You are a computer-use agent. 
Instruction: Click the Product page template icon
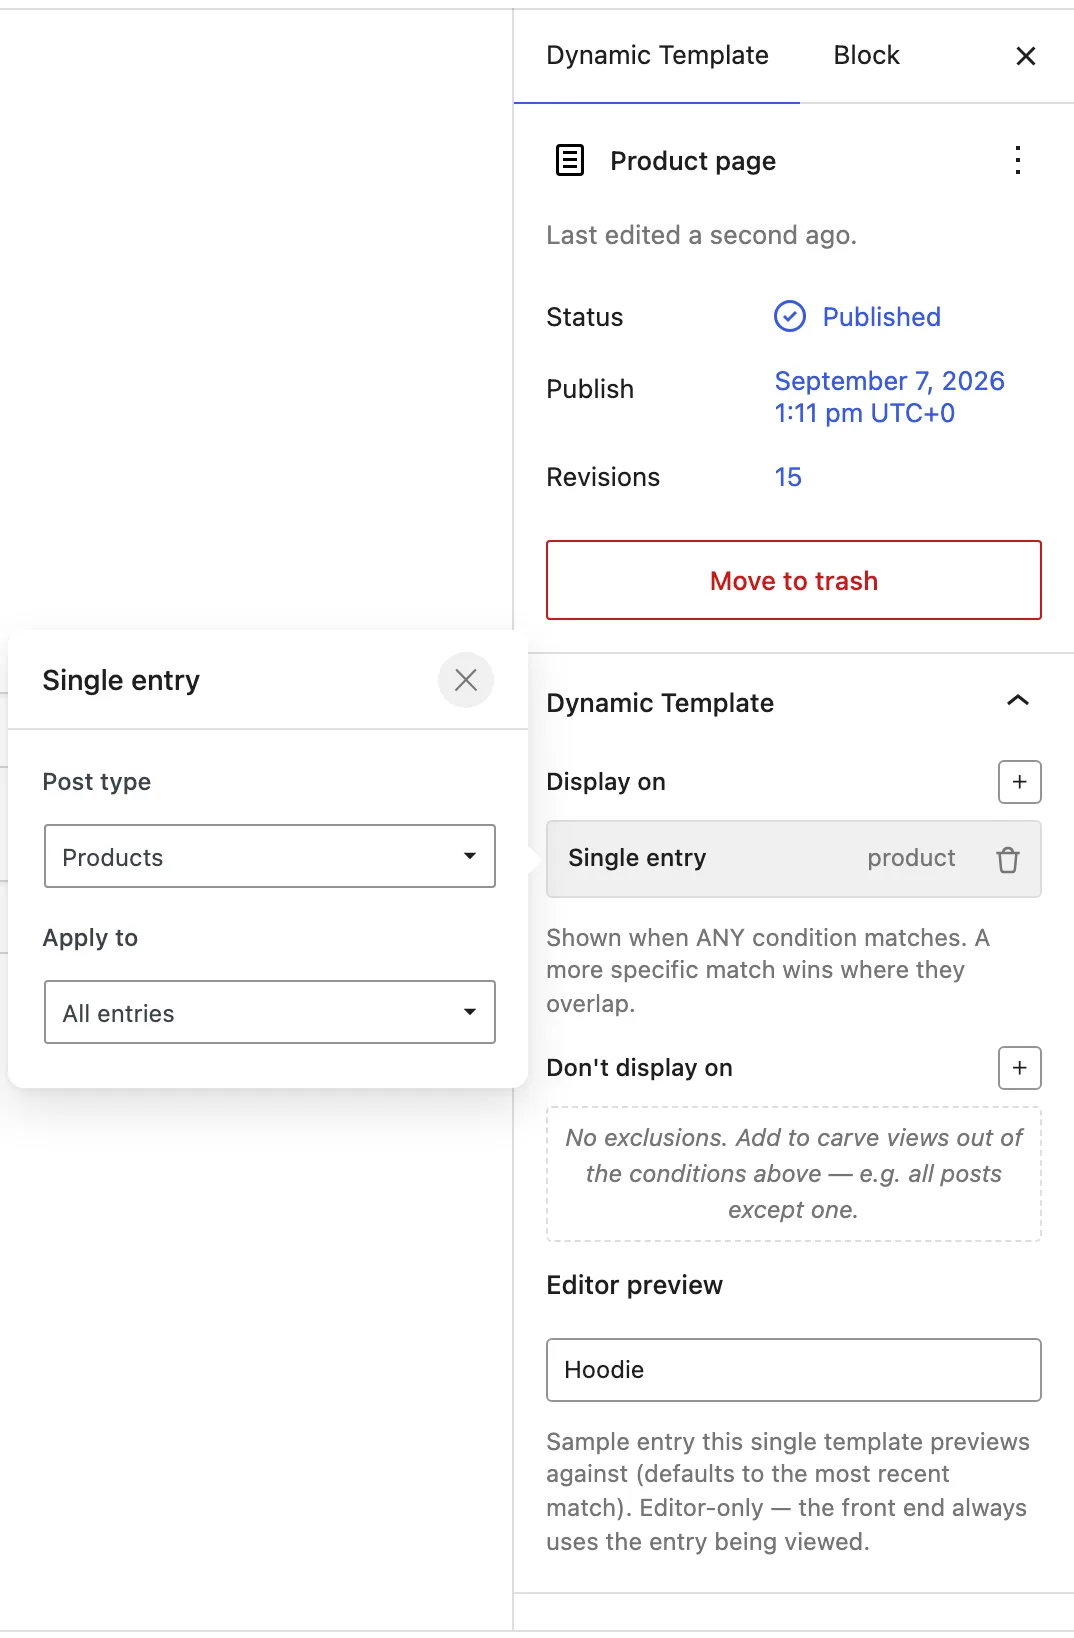pyautogui.click(x=570, y=160)
